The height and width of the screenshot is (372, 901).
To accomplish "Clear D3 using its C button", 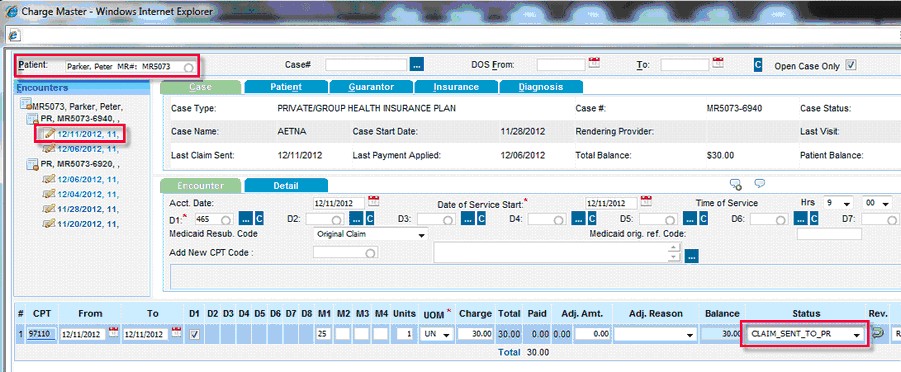I will click(x=482, y=218).
